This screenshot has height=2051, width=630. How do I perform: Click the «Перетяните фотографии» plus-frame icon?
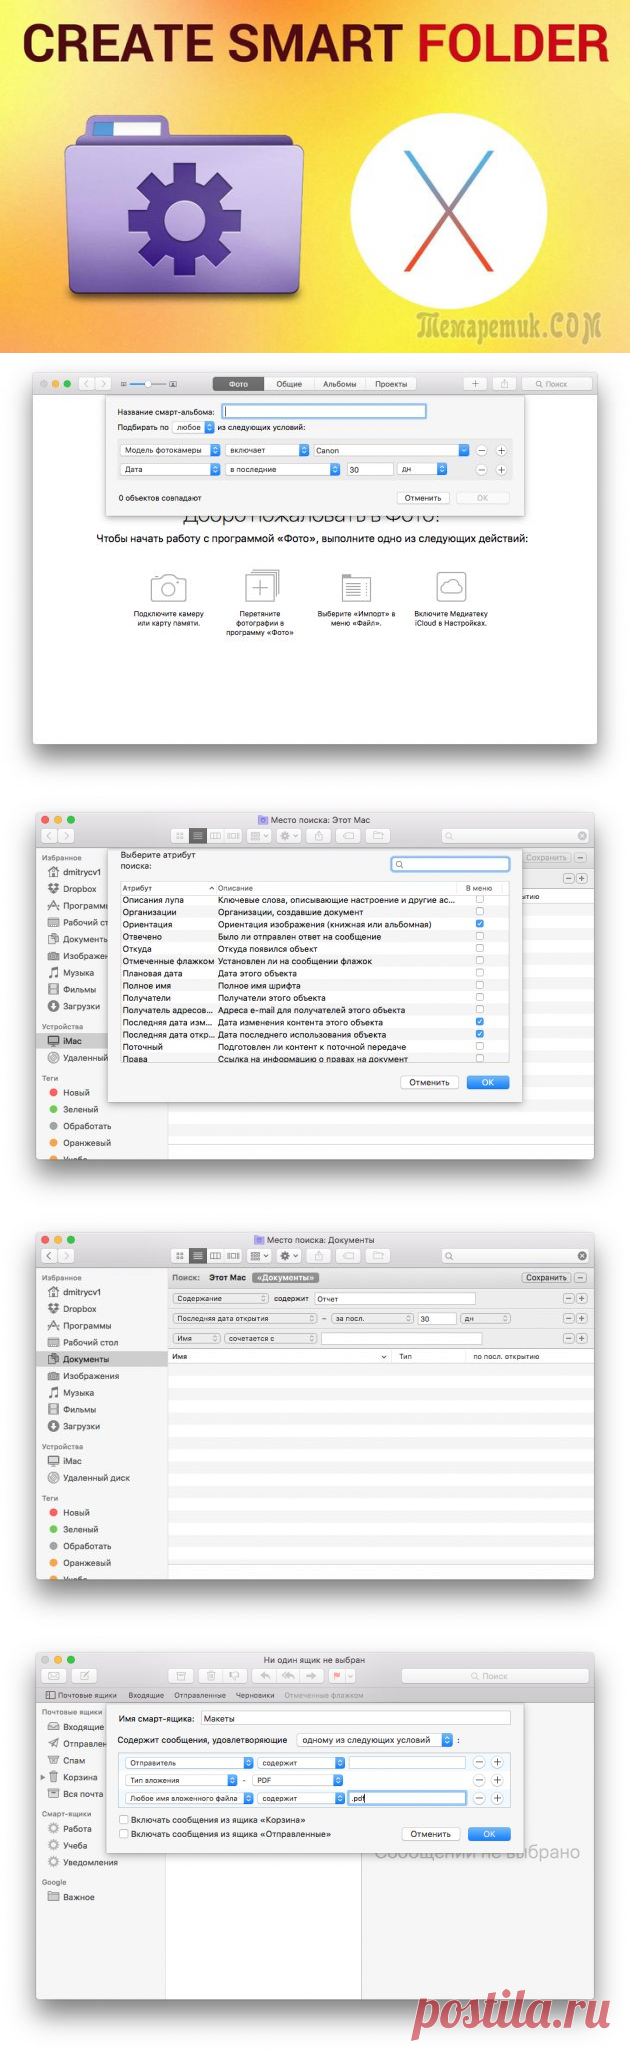262,586
